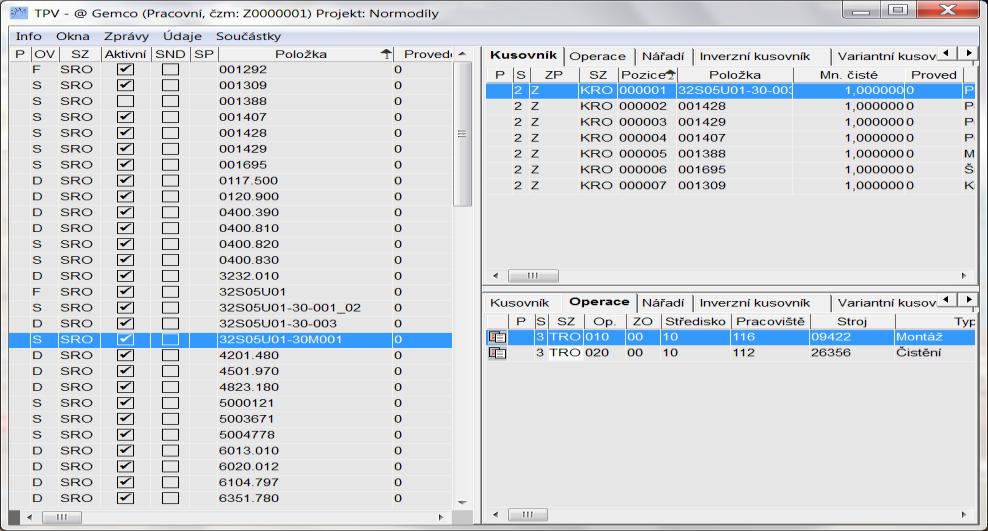This screenshot has height=531, width=988.
Task: Click the left list horizontal scrollbar thumb
Action: pyautogui.click(x=61, y=517)
